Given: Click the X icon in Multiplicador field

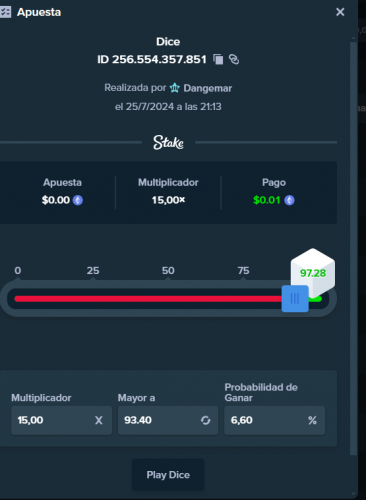Looking at the screenshot, I should point(99,420).
